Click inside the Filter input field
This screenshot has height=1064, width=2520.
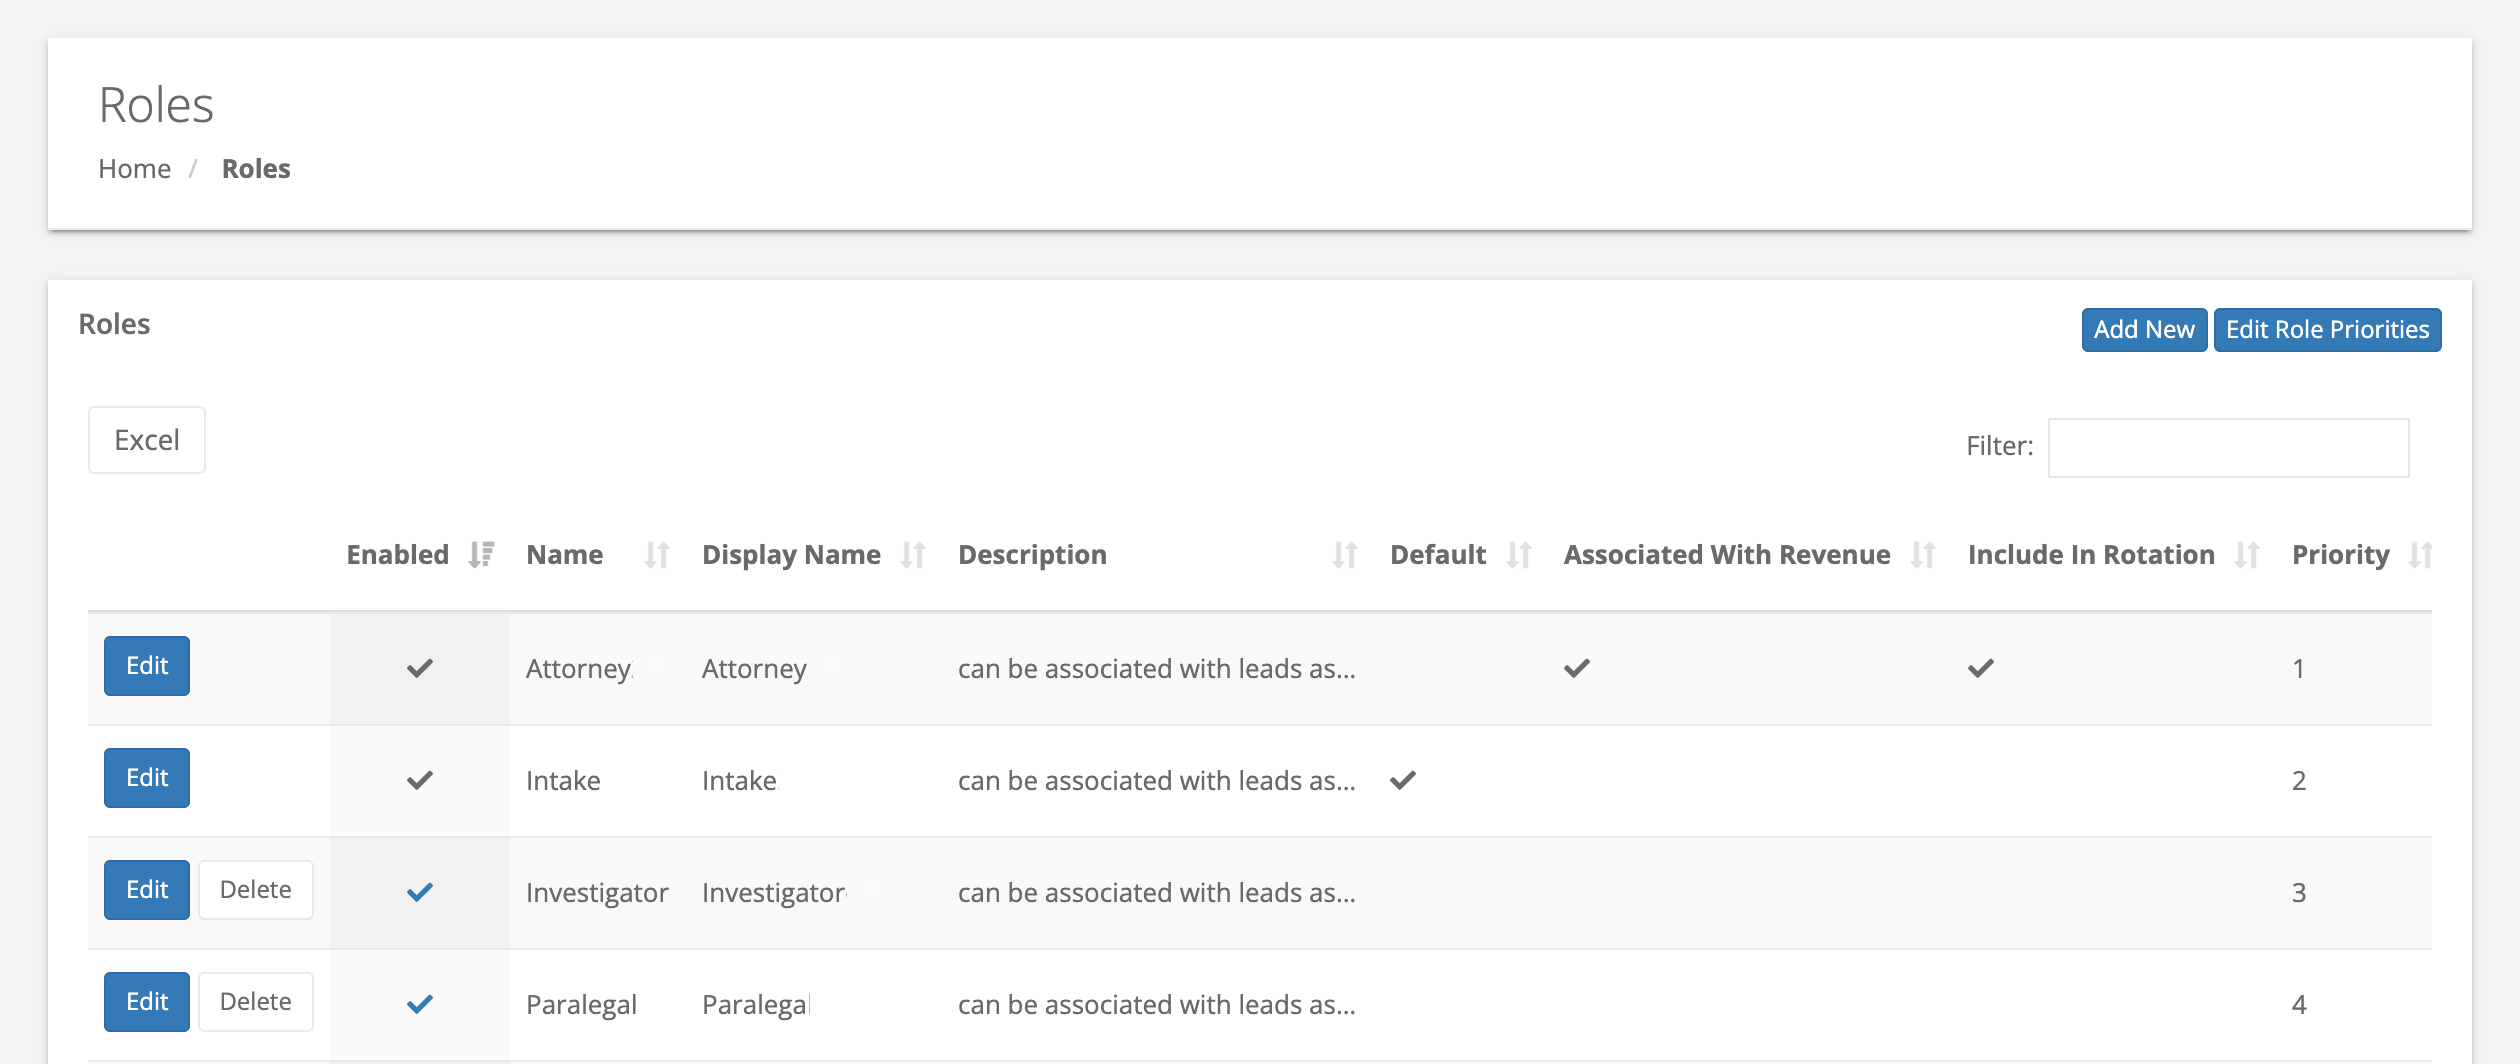[2228, 447]
